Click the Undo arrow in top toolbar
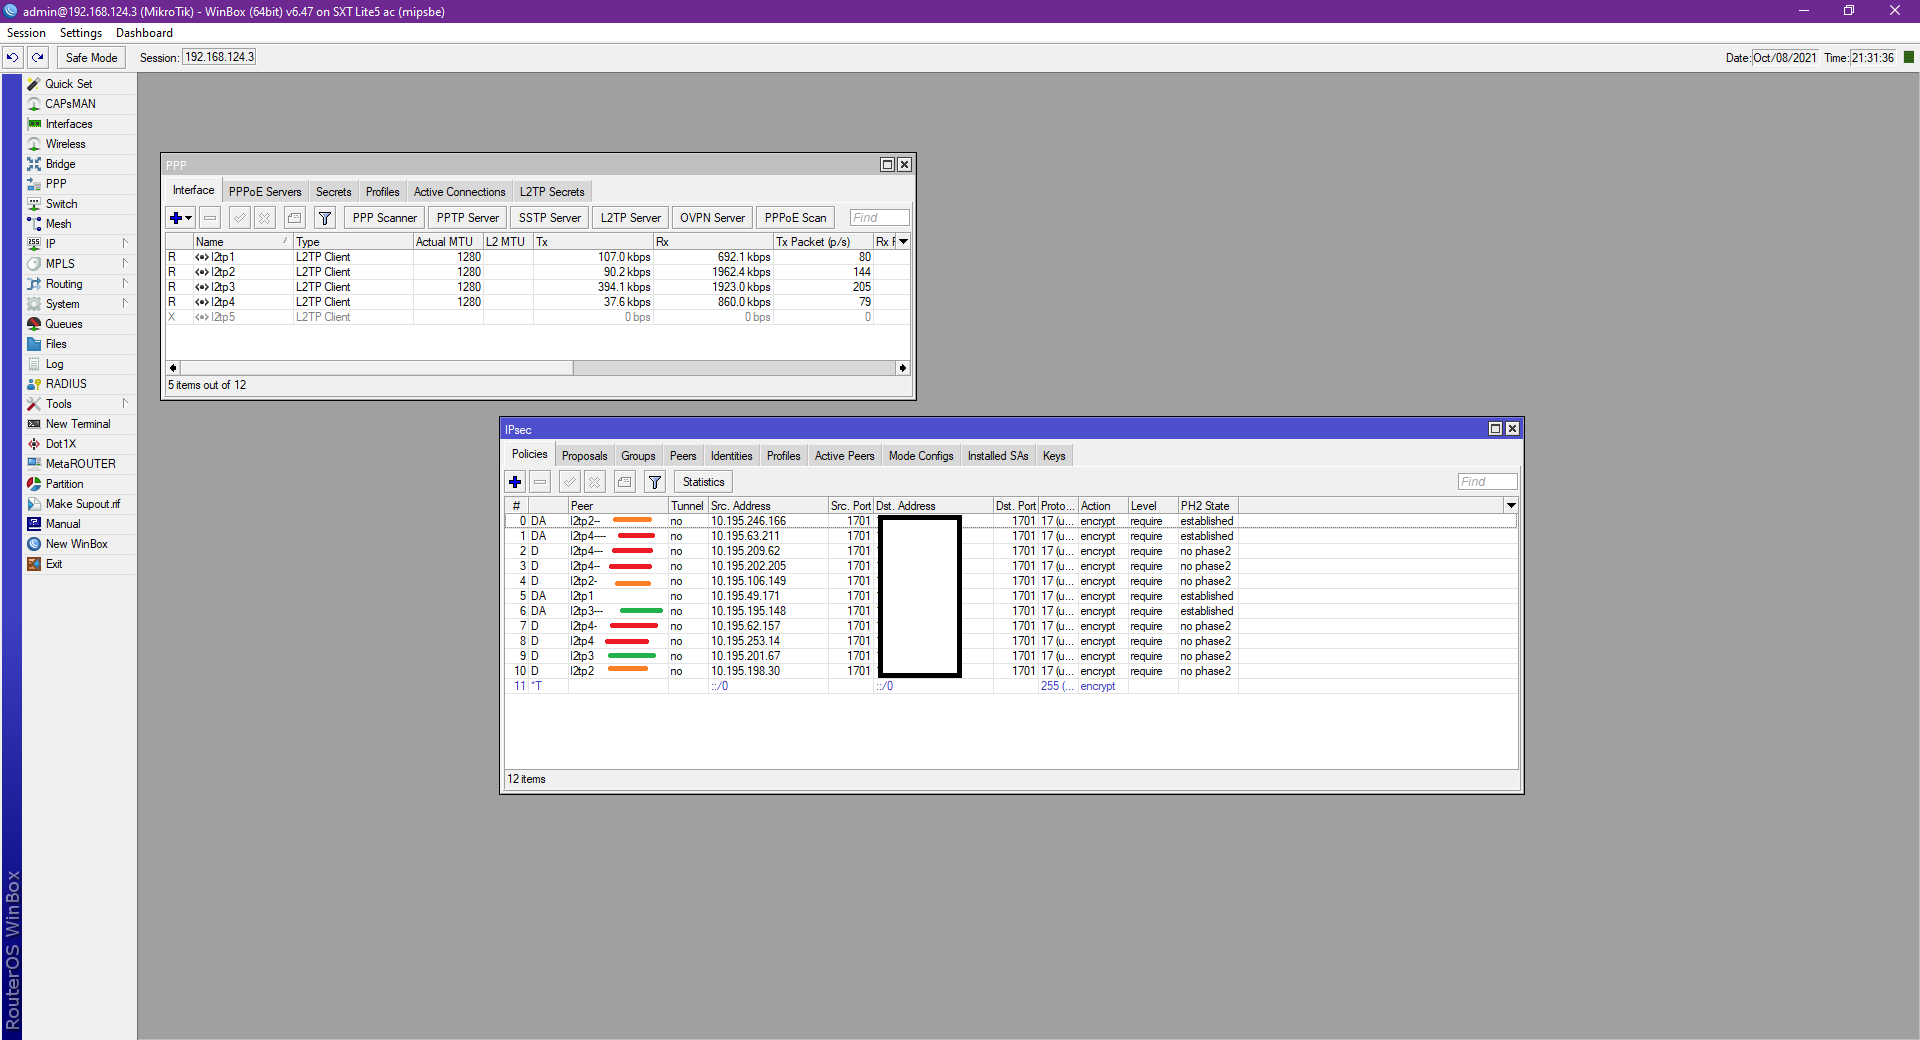The width and height of the screenshot is (1920, 1040). (x=13, y=57)
